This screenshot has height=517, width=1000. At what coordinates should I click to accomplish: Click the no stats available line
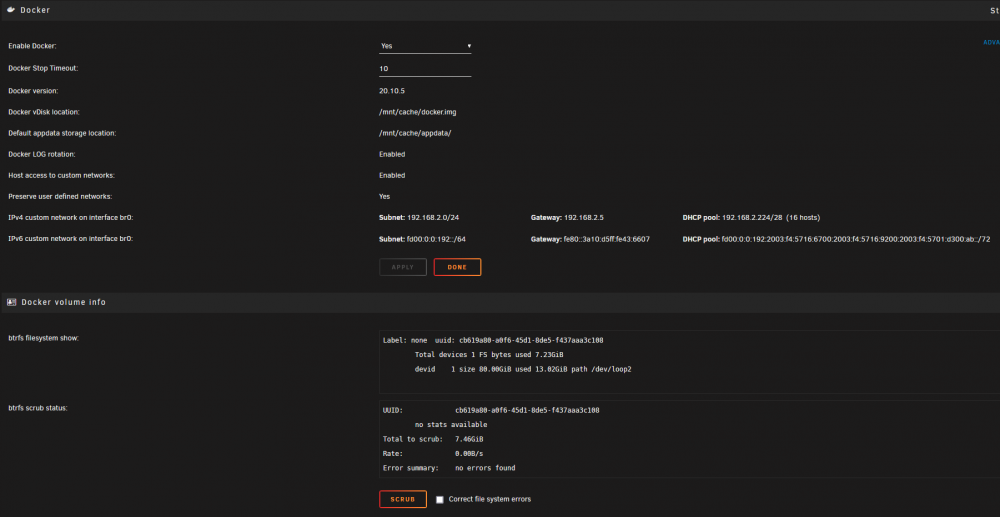451,425
